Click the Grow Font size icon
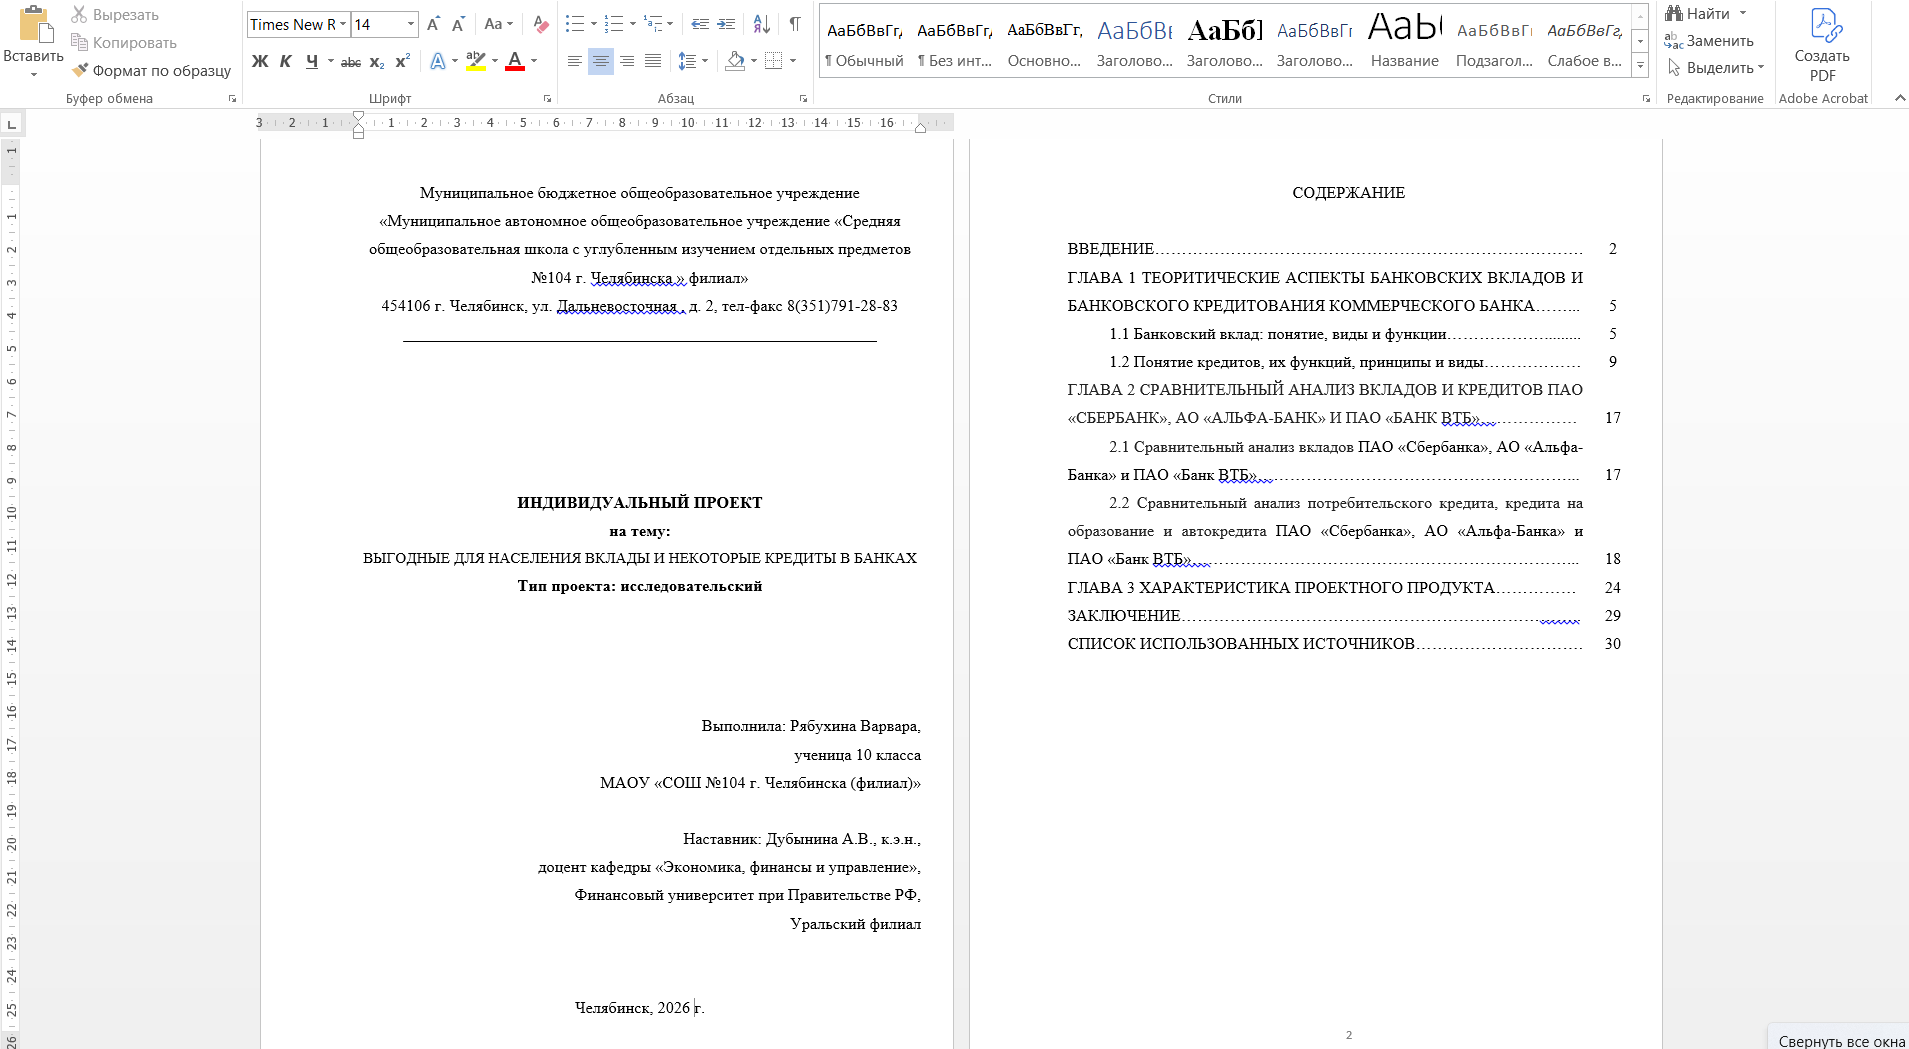Screen dimensions: 1909x1049 coord(433,24)
